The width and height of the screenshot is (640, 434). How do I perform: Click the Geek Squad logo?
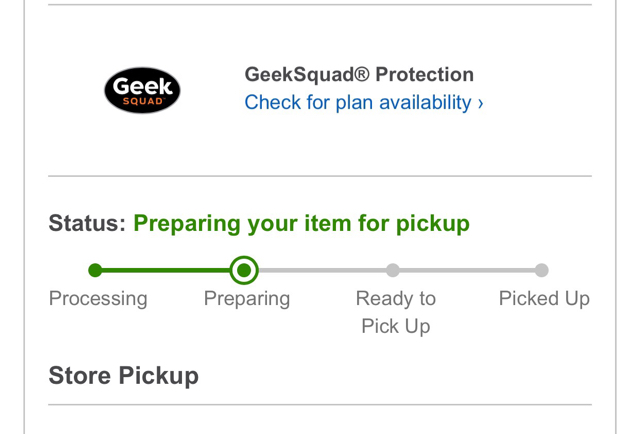[x=142, y=90]
